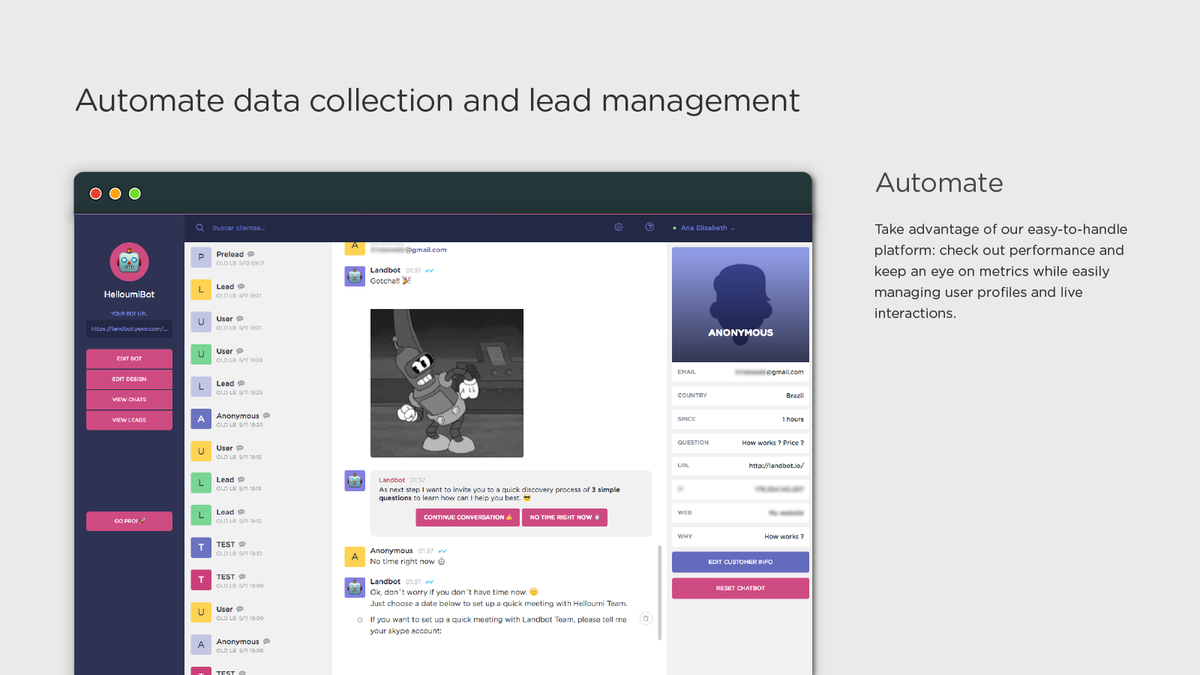Click the search magnifier icon
Image resolution: width=1200 pixels, height=675 pixels.
coord(200,228)
